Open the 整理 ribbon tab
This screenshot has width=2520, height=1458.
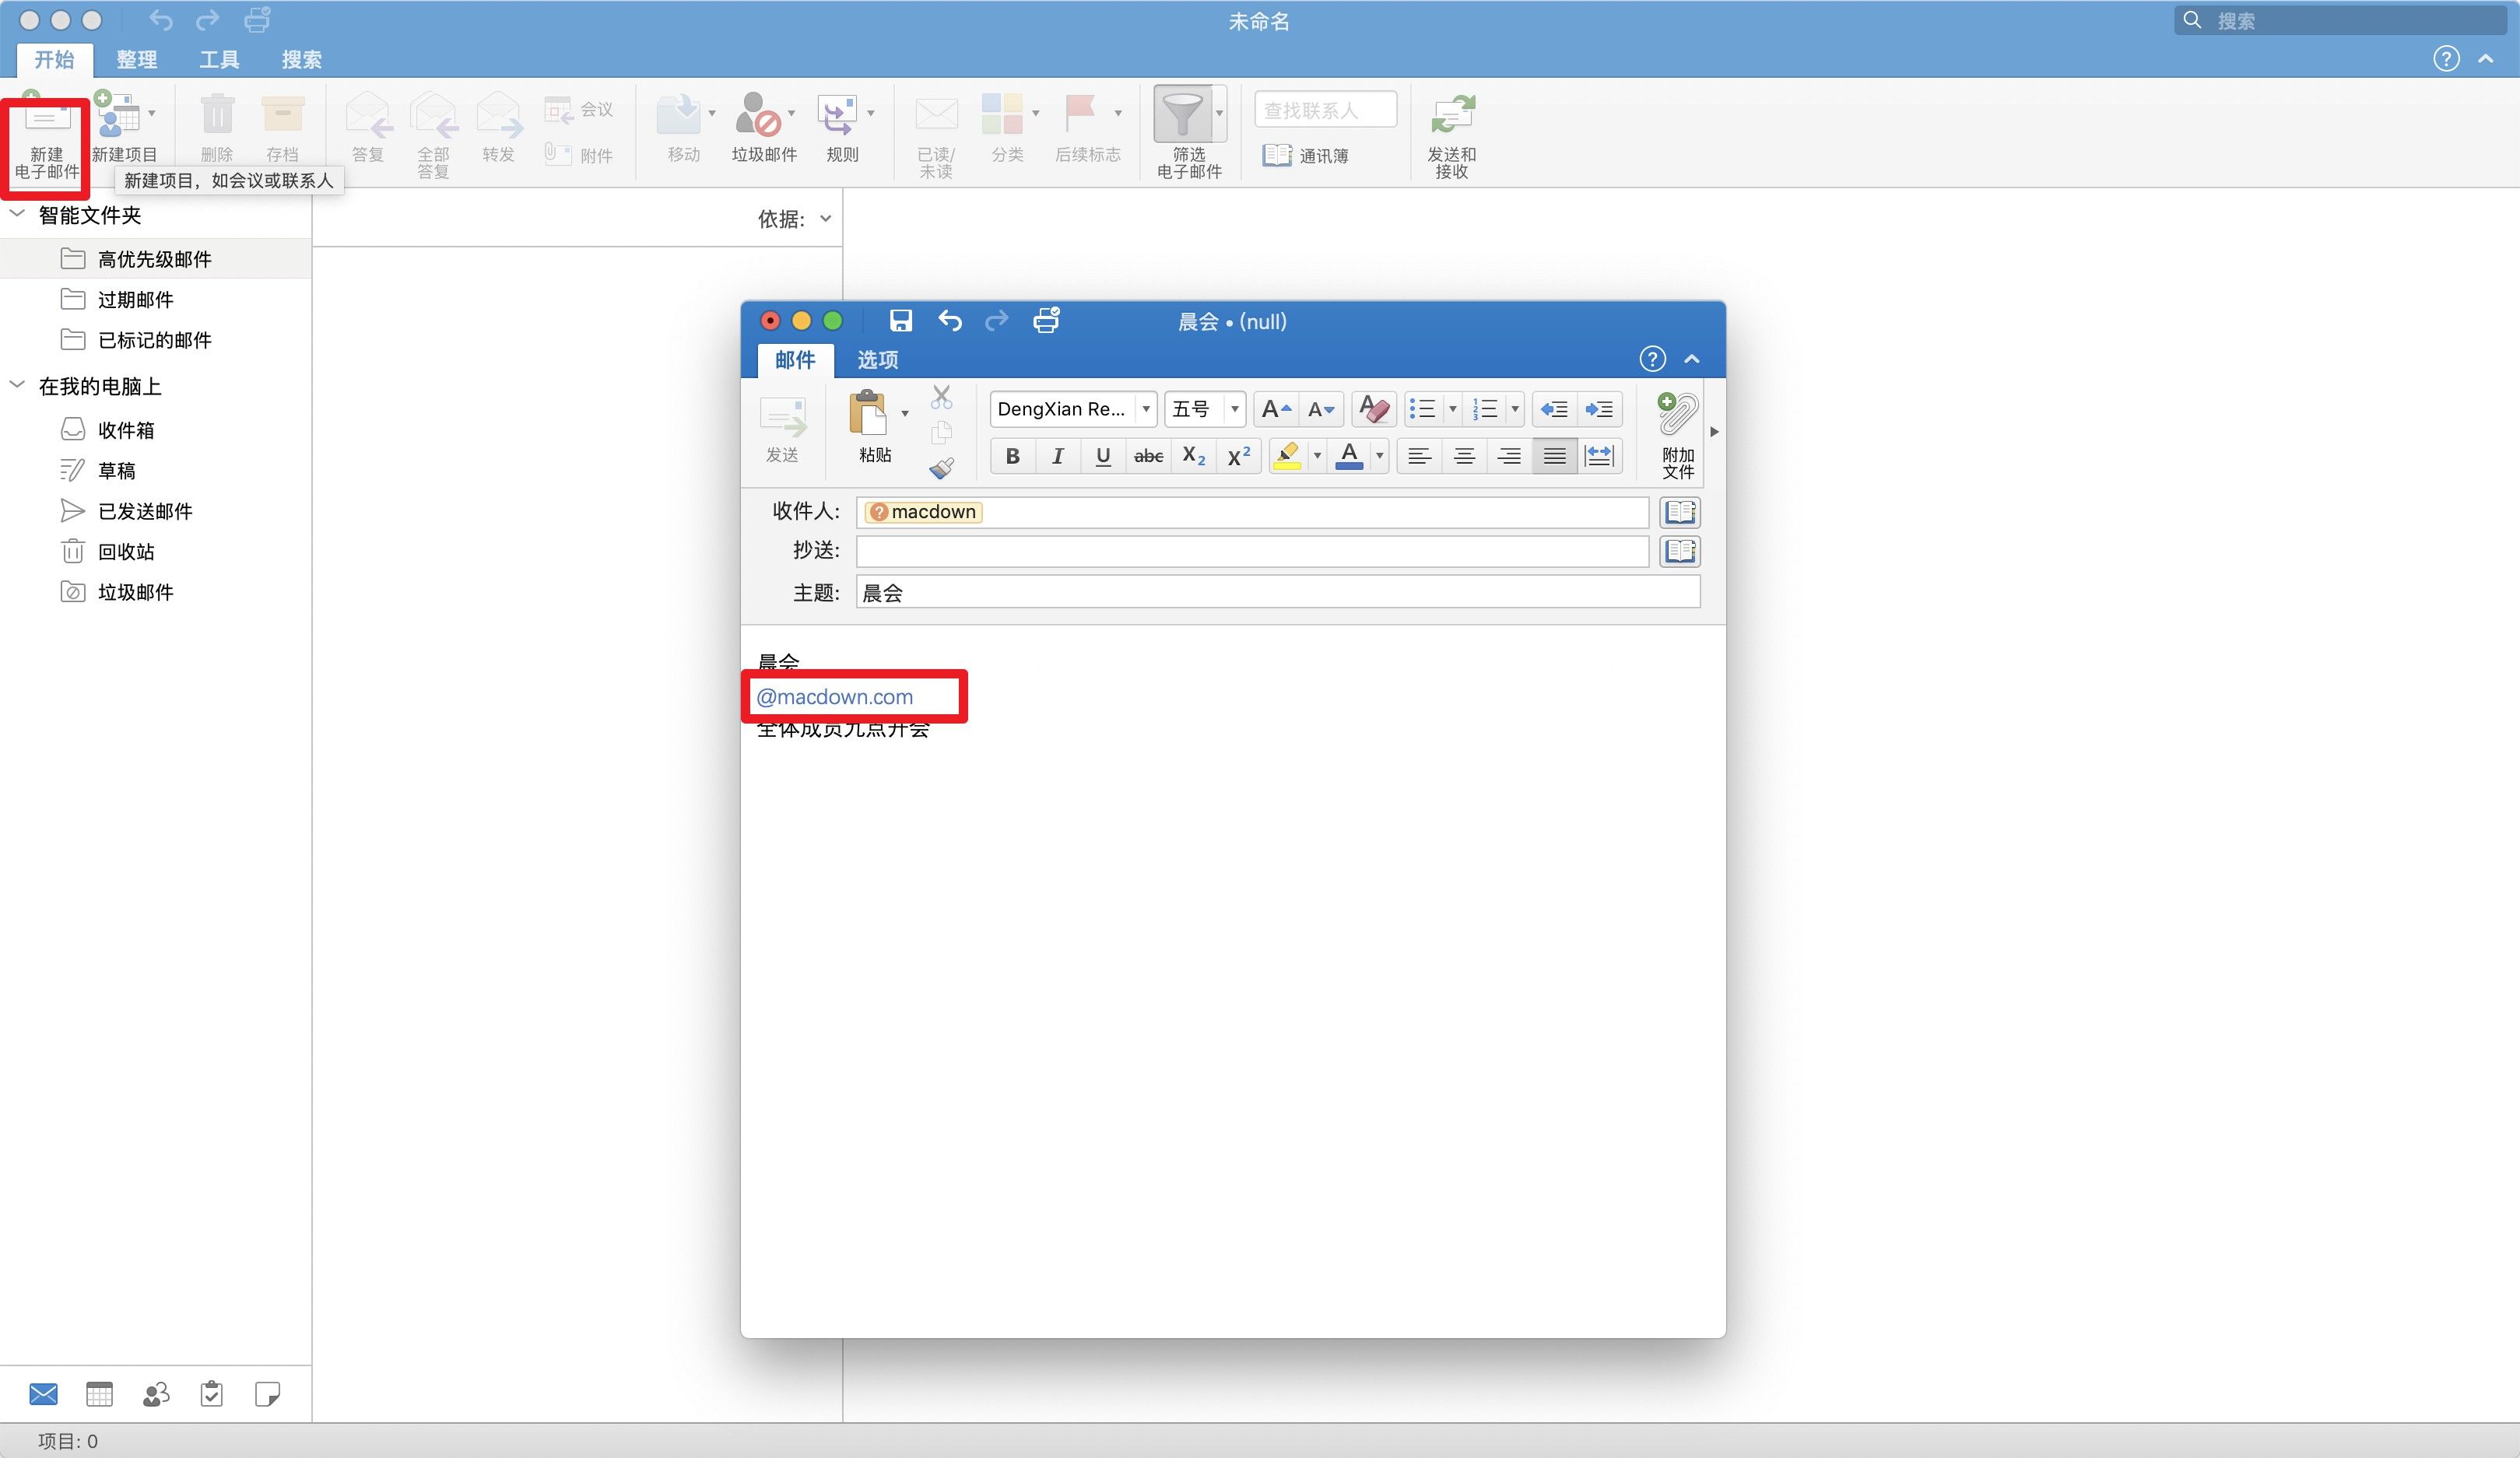(x=136, y=60)
